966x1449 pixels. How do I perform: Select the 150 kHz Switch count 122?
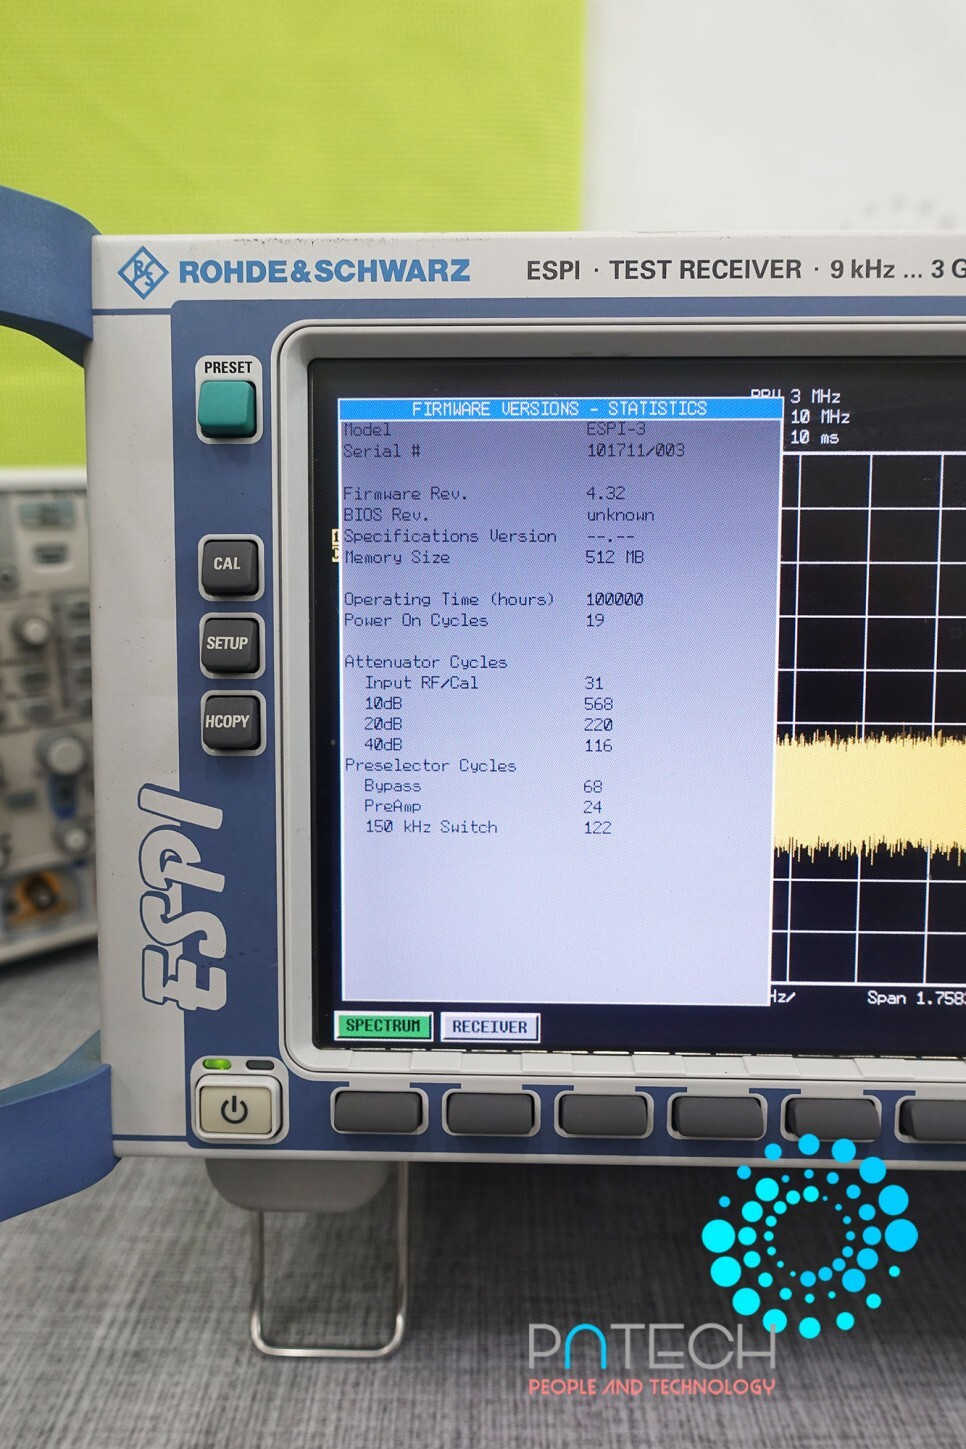597,827
